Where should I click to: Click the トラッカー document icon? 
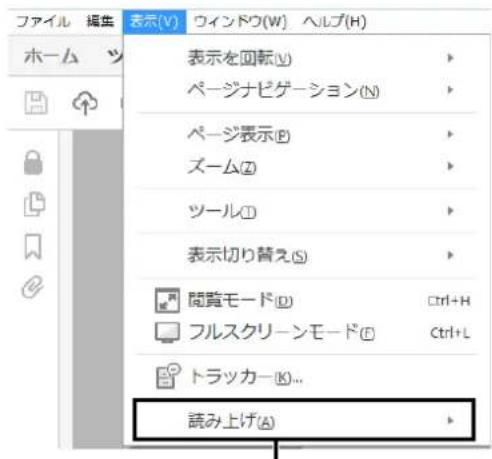coord(168,376)
